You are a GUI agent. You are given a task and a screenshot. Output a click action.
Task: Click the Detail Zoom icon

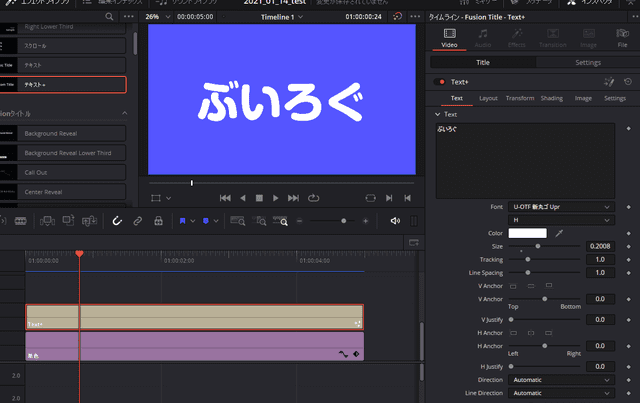(259, 221)
